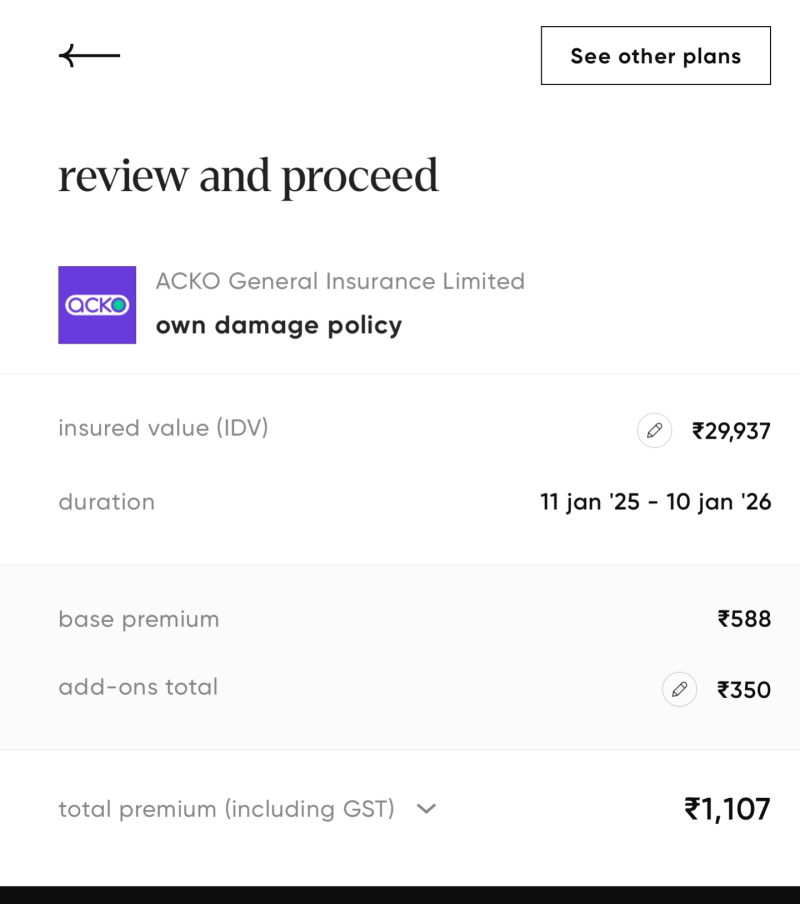
Task: Select the add-ons total ₹350 amount
Action: point(744,690)
